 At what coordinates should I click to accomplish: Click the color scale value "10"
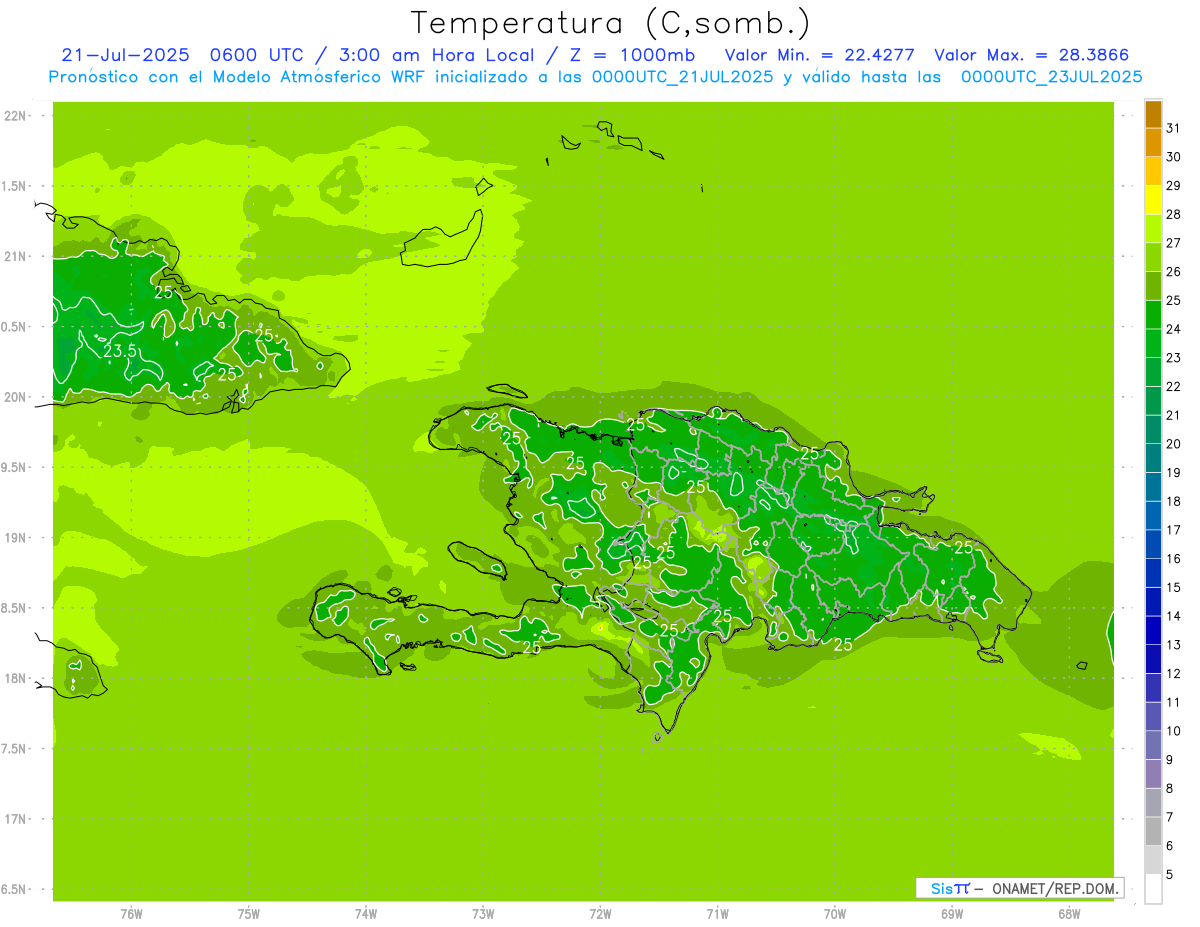click(x=1173, y=731)
